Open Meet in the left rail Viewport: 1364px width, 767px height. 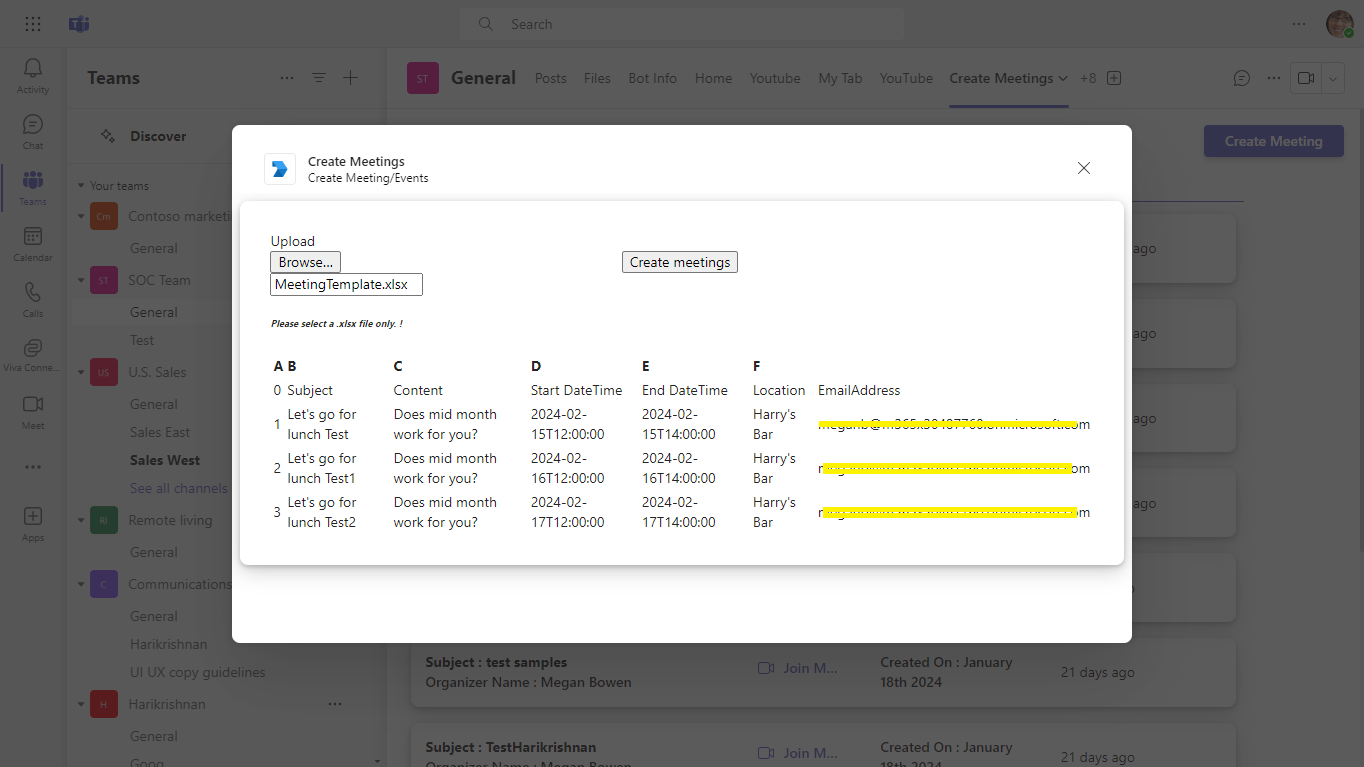pyautogui.click(x=33, y=411)
